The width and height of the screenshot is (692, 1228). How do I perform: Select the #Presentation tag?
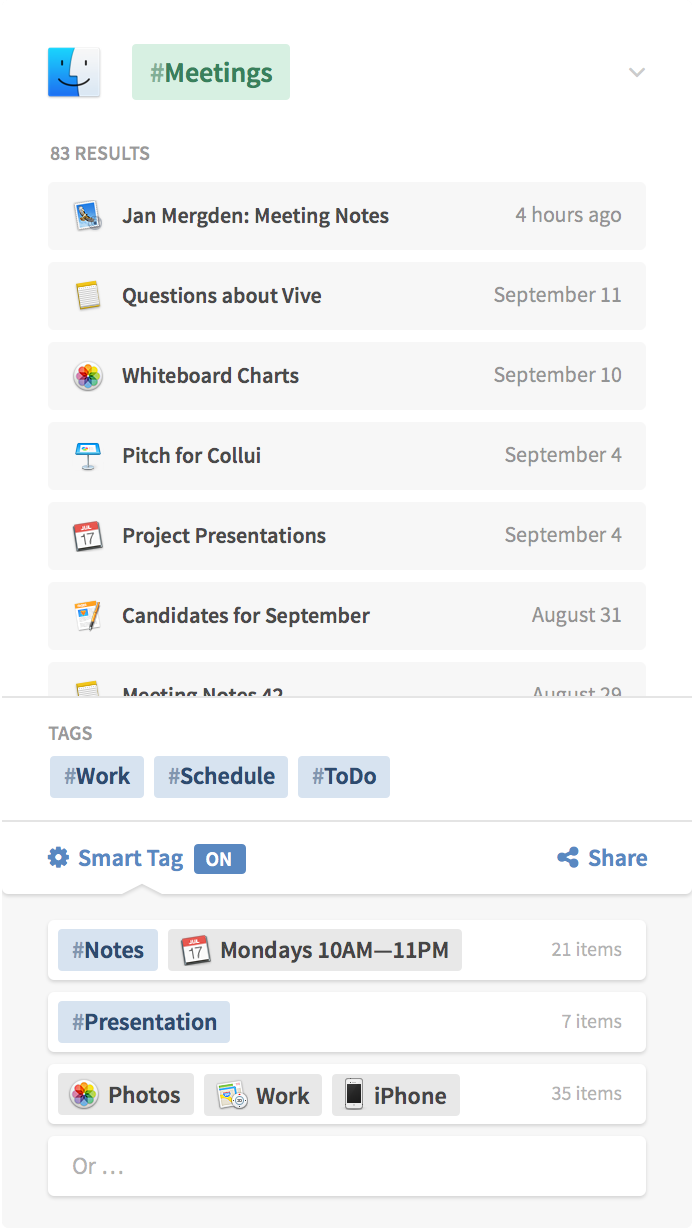143,1022
